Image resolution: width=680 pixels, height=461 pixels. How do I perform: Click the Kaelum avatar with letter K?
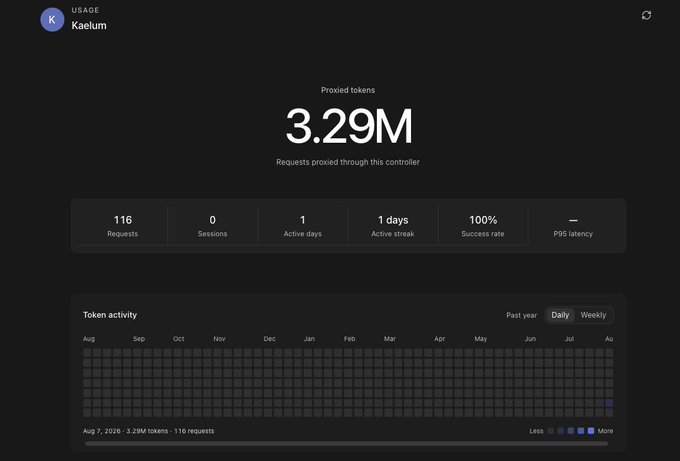coord(52,20)
